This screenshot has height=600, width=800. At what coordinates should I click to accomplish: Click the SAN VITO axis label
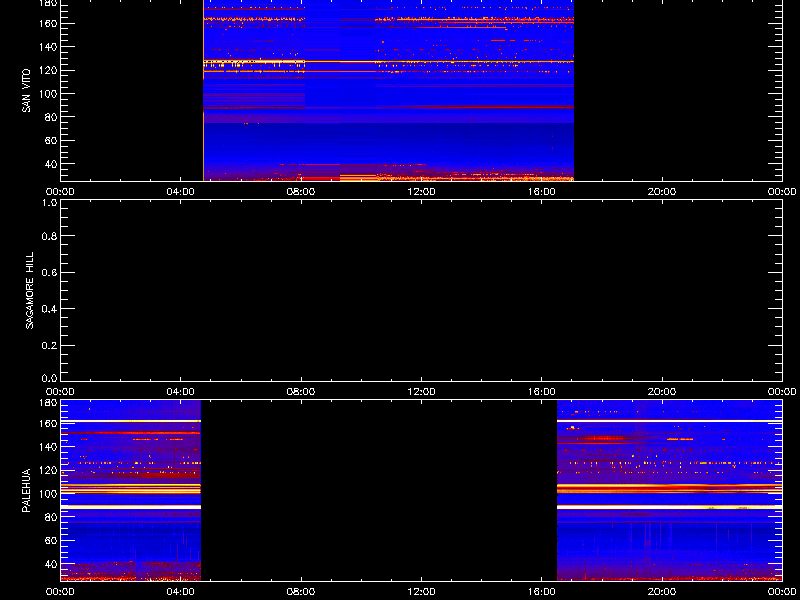[26, 90]
